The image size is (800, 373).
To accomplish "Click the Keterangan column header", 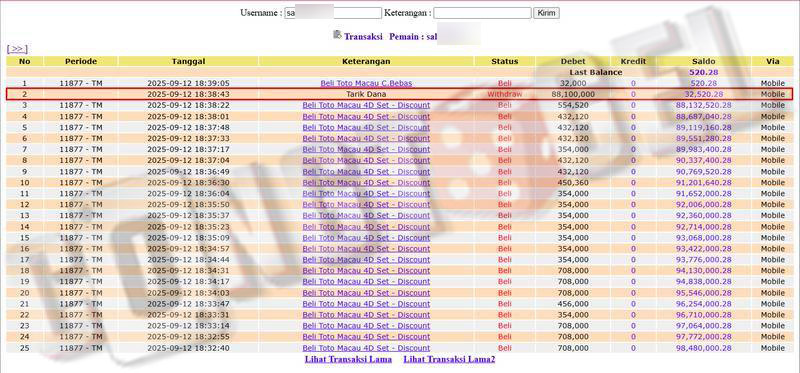I will pyautogui.click(x=366, y=61).
